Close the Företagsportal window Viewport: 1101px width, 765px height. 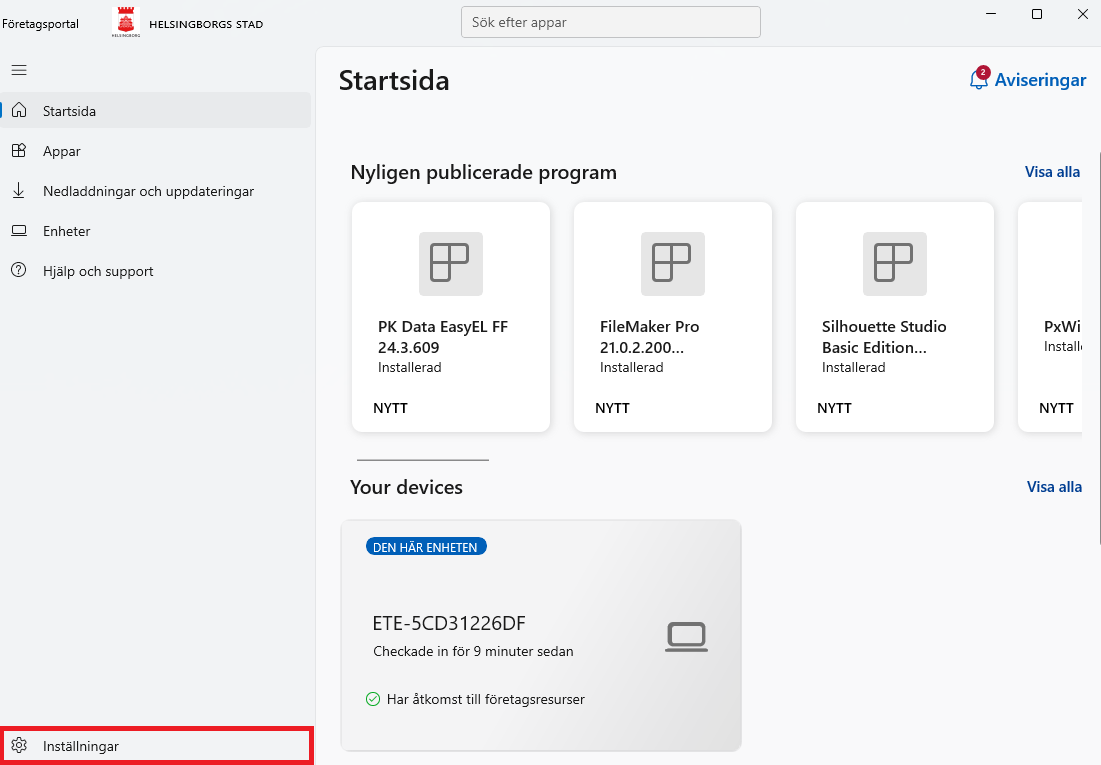[1083, 14]
